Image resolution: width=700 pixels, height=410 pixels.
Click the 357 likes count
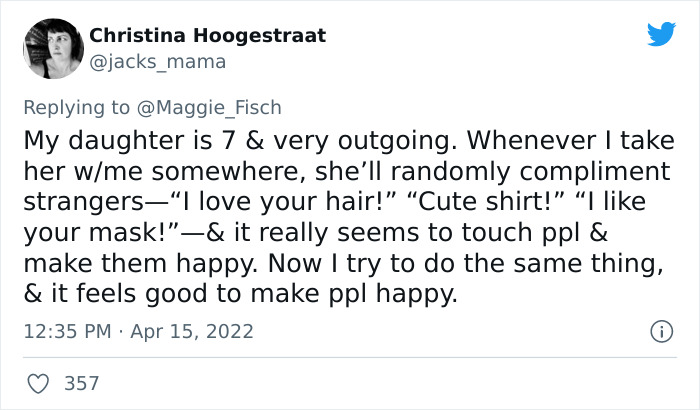81,382
